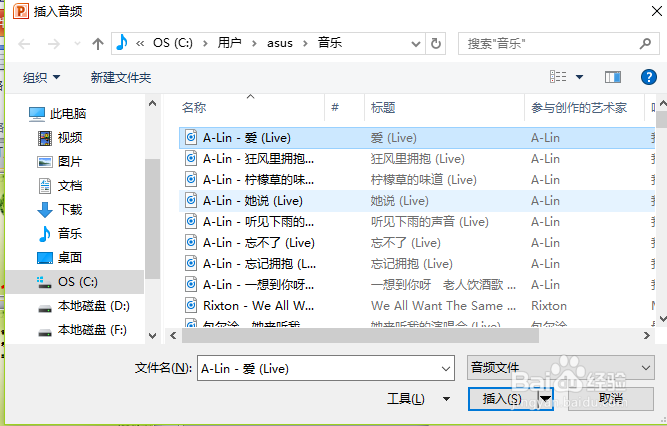This screenshot has width=667, height=426.
Task: Select file Rixton - We All Want
Action: [416, 306]
